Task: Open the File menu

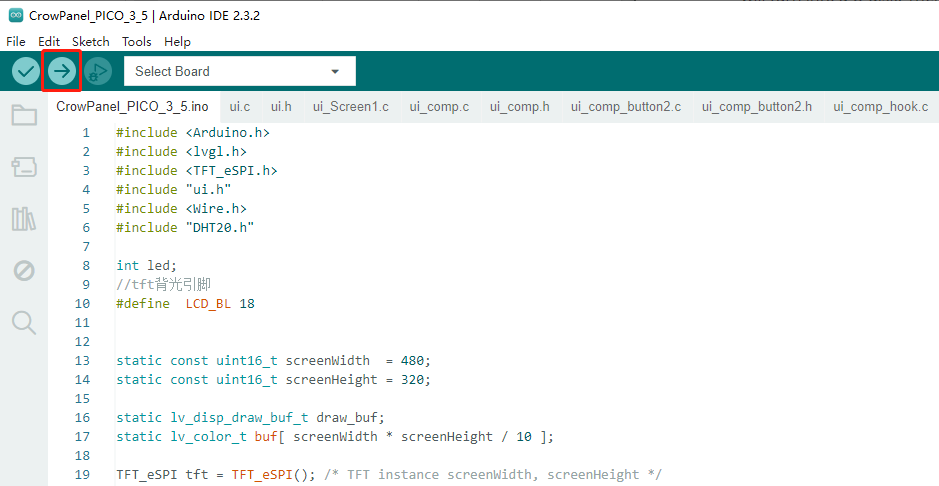Action: [x=16, y=41]
